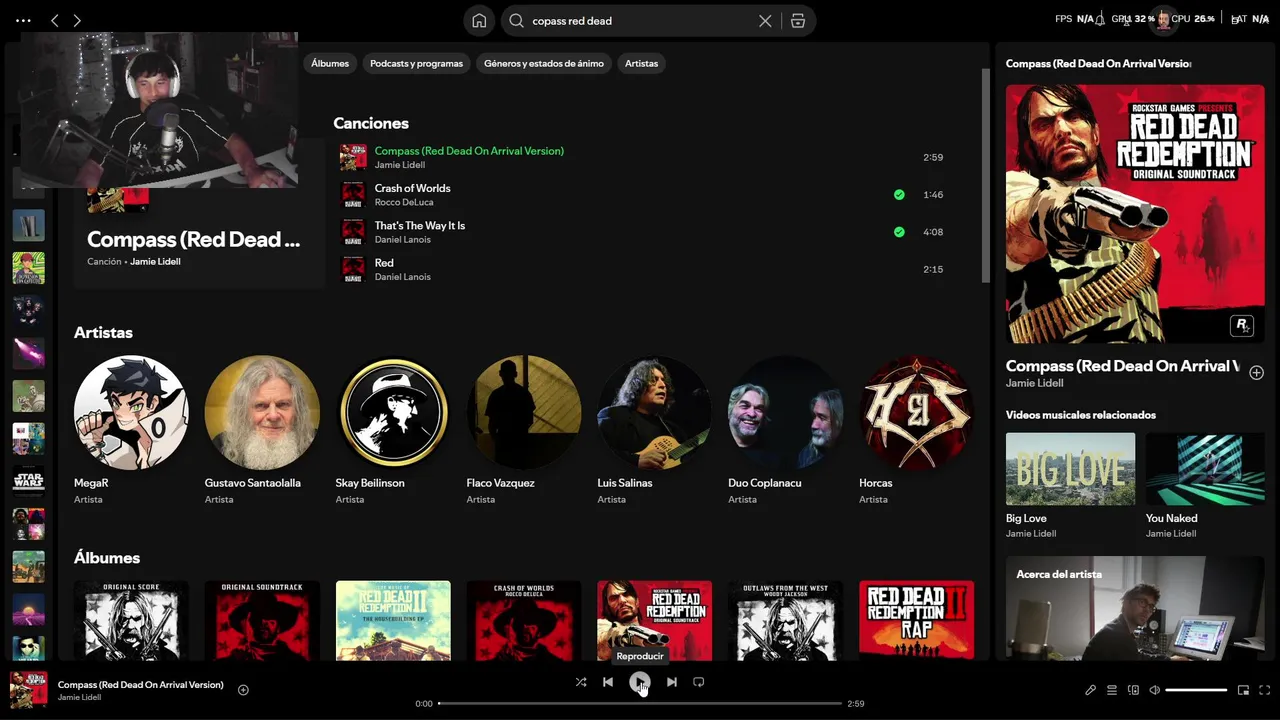Seek on the song progress bar
The image size is (1280, 720).
point(640,703)
